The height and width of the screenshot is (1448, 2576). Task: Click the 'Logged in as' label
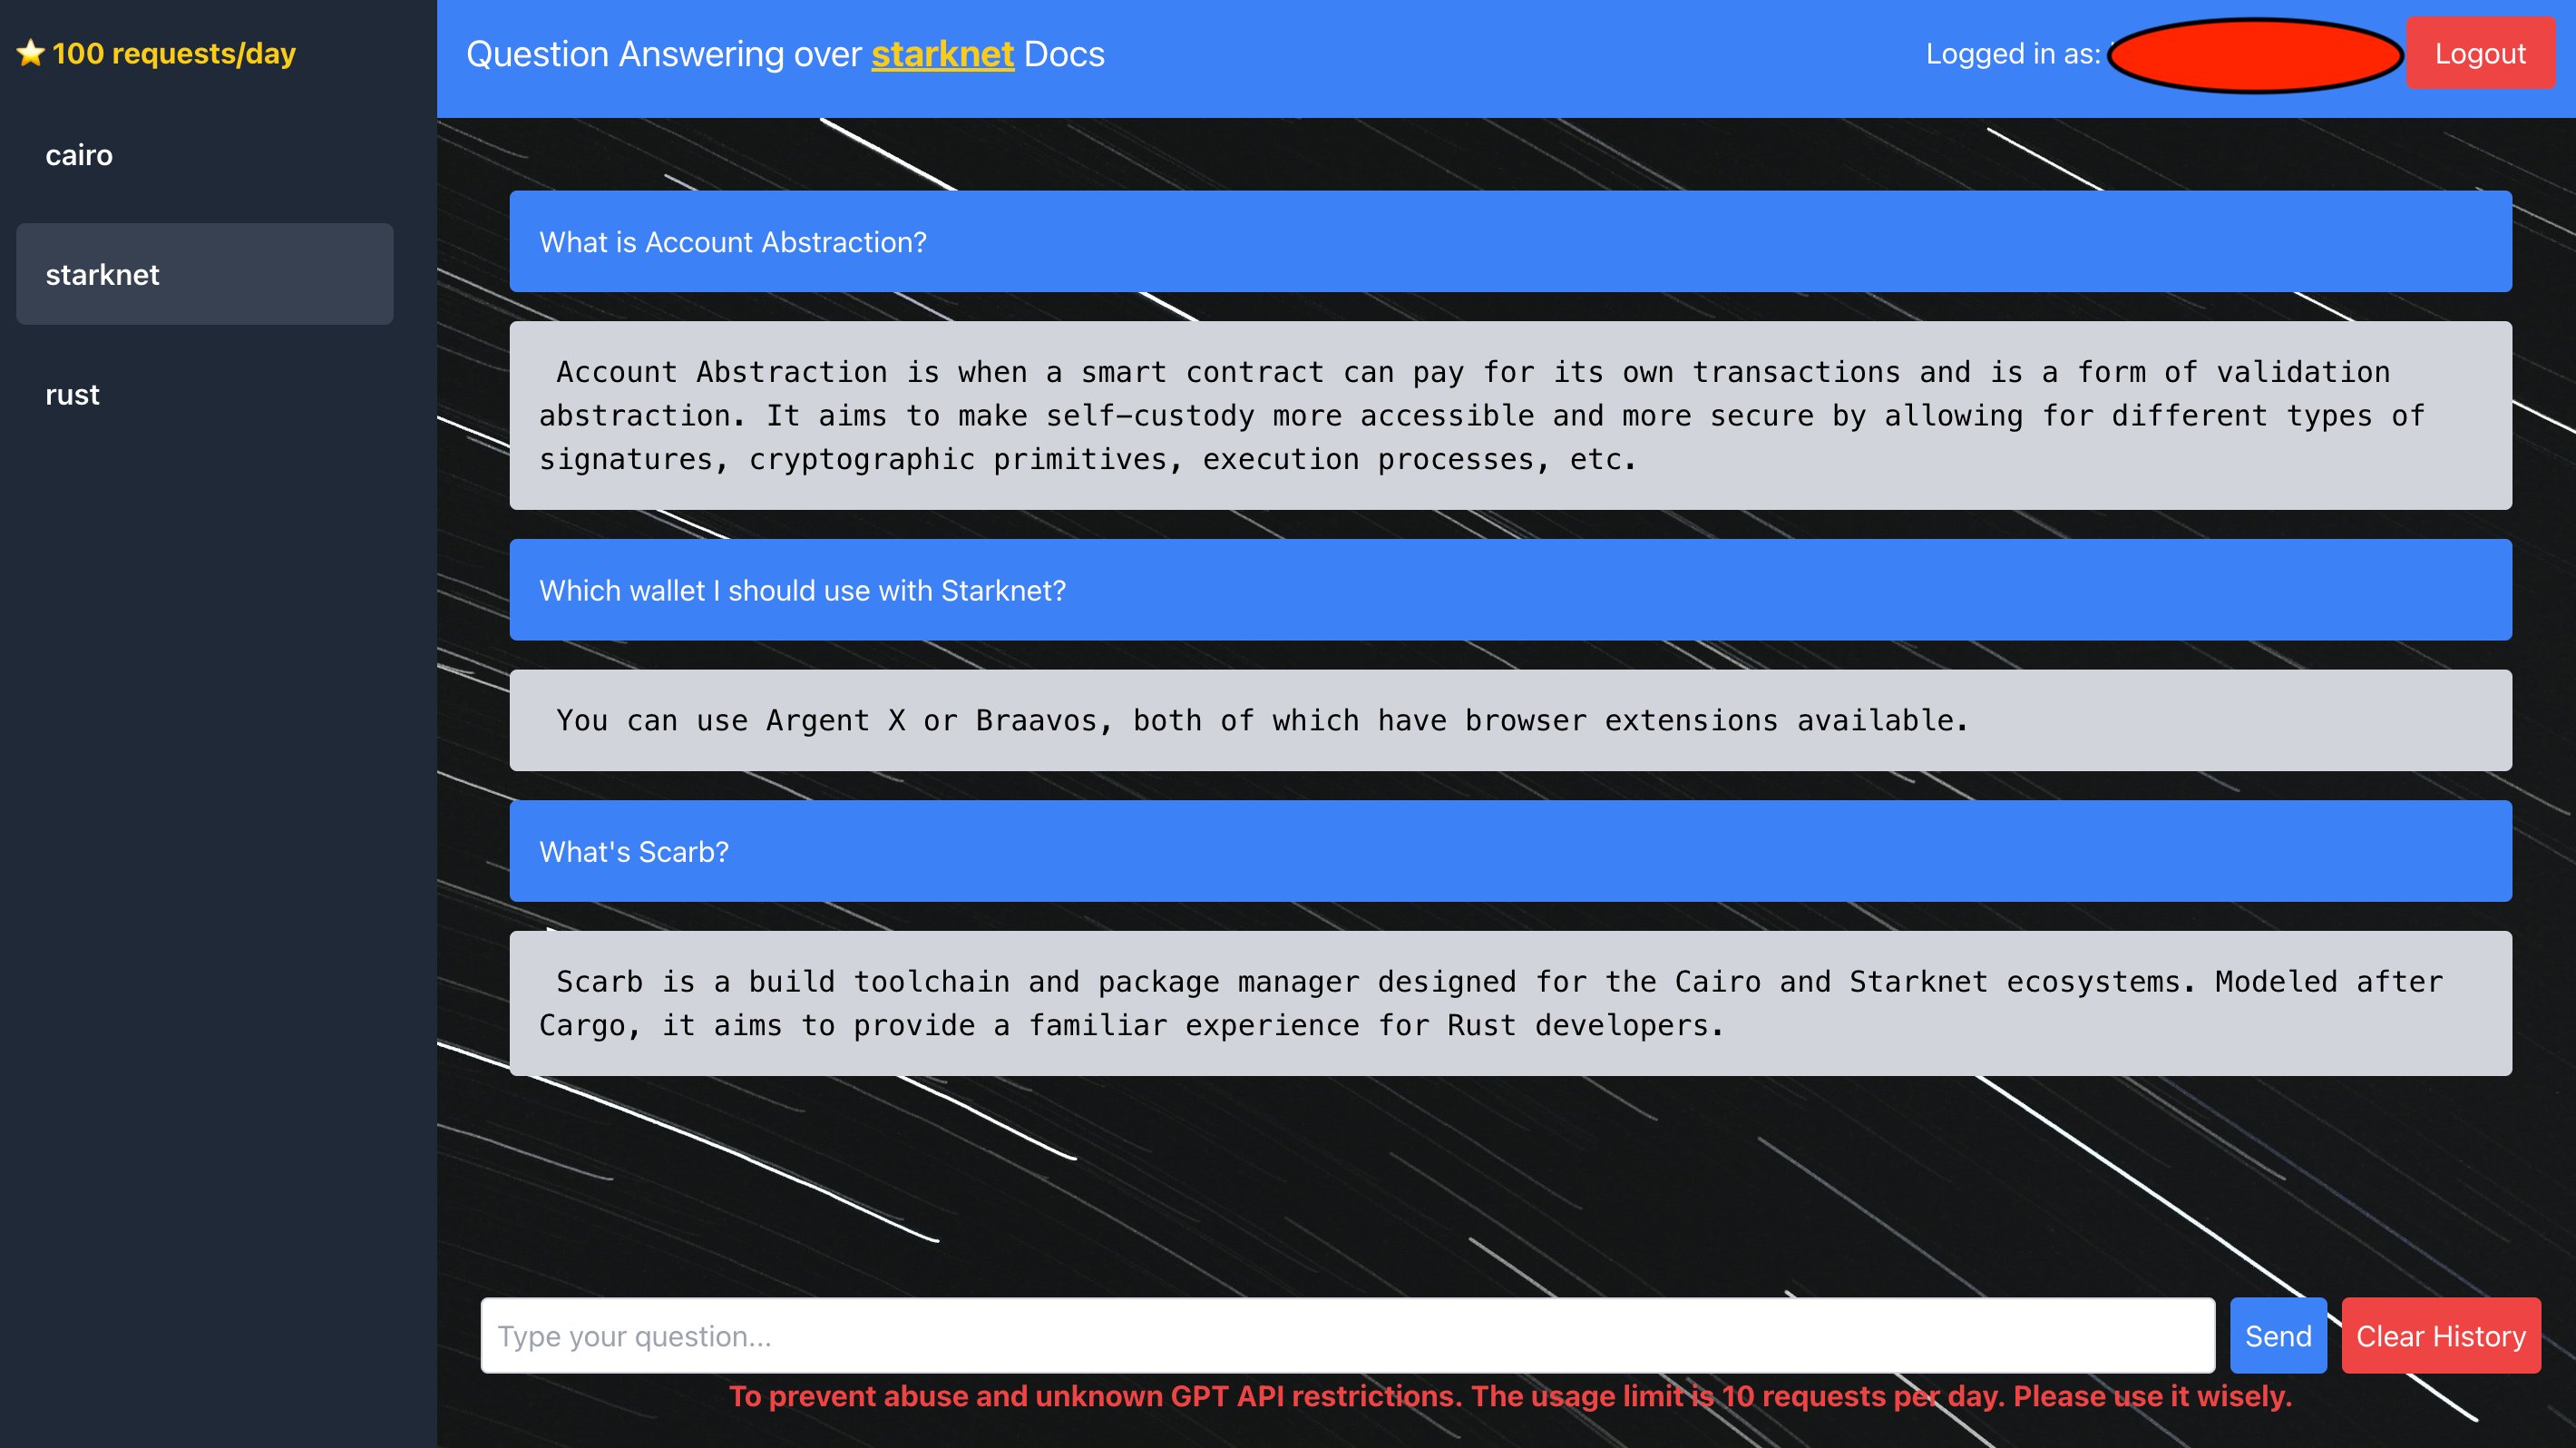click(2012, 54)
